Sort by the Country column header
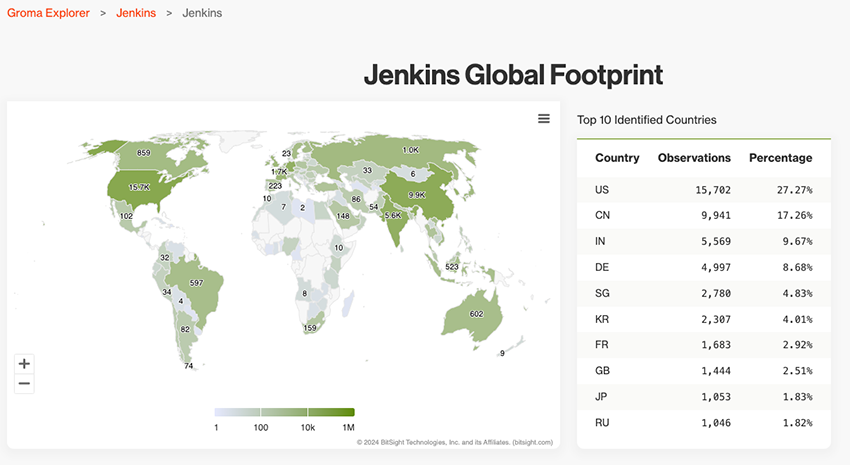Viewport: 850px width, 465px height. (617, 158)
